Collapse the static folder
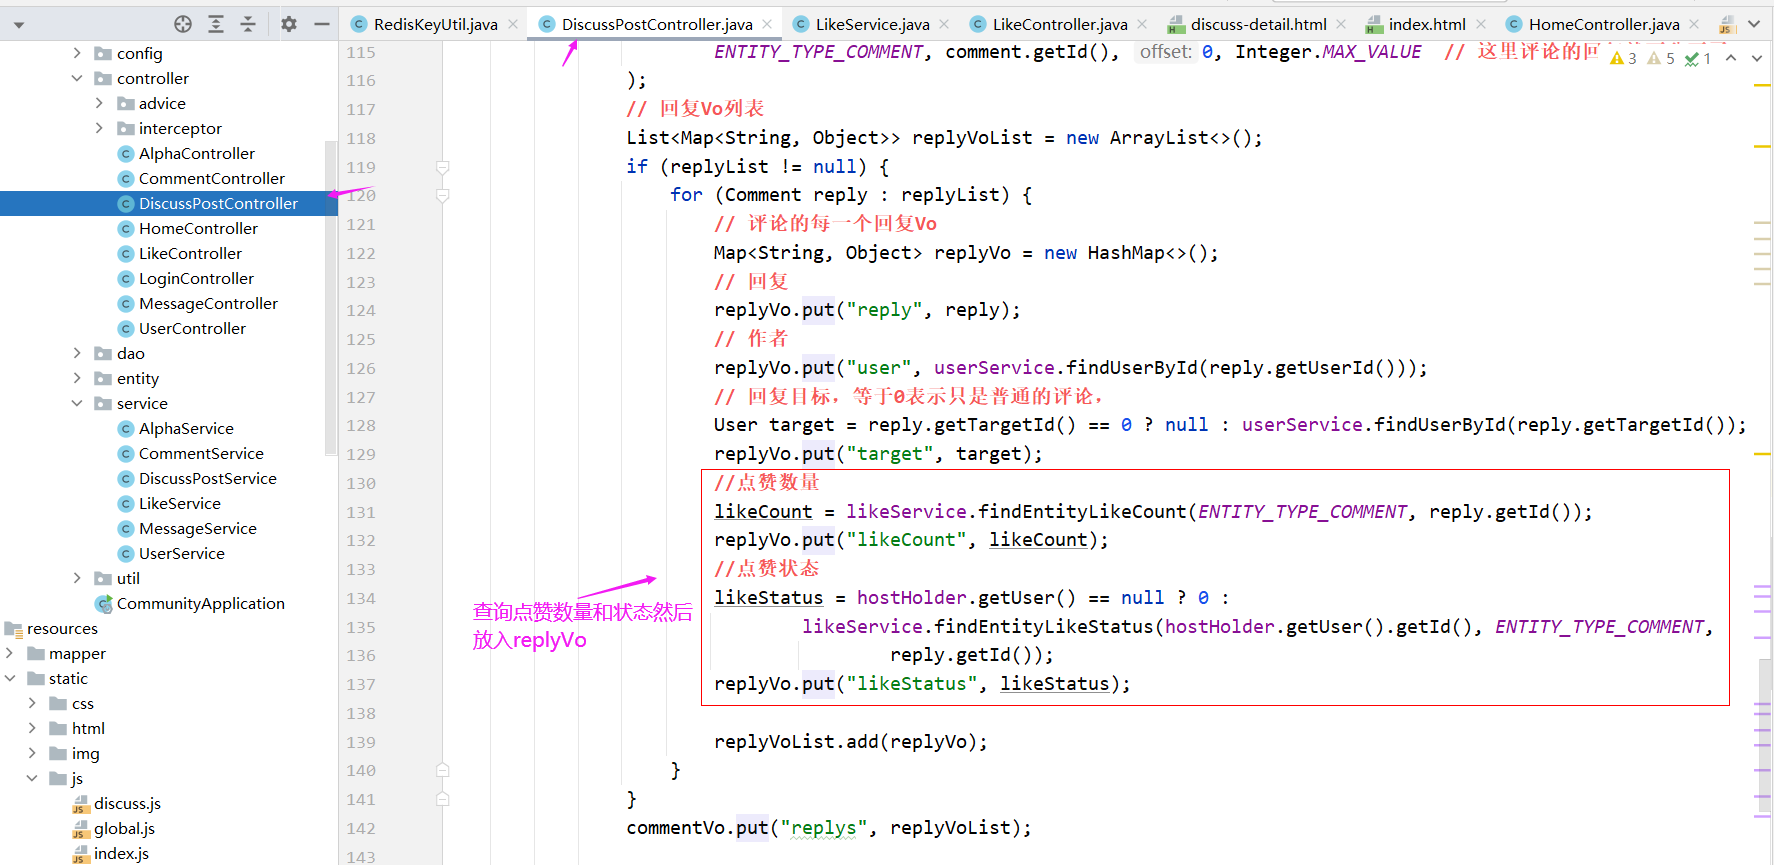Image resolution: width=1774 pixels, height=865 pixels. tap(10, 678)
